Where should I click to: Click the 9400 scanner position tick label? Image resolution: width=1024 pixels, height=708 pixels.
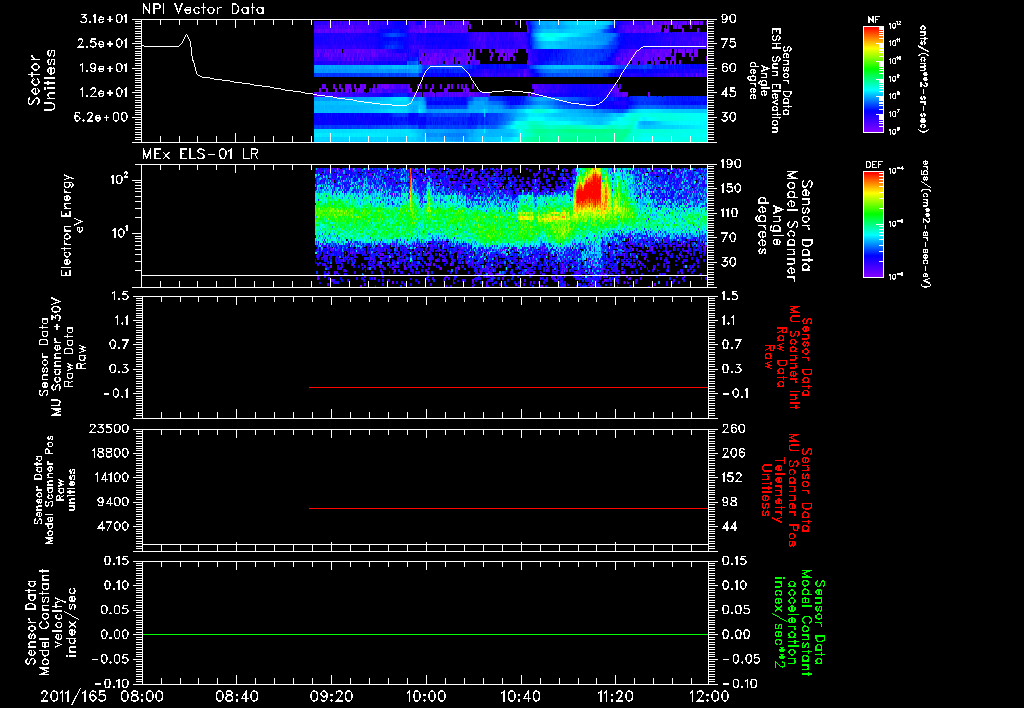point(113,502)
